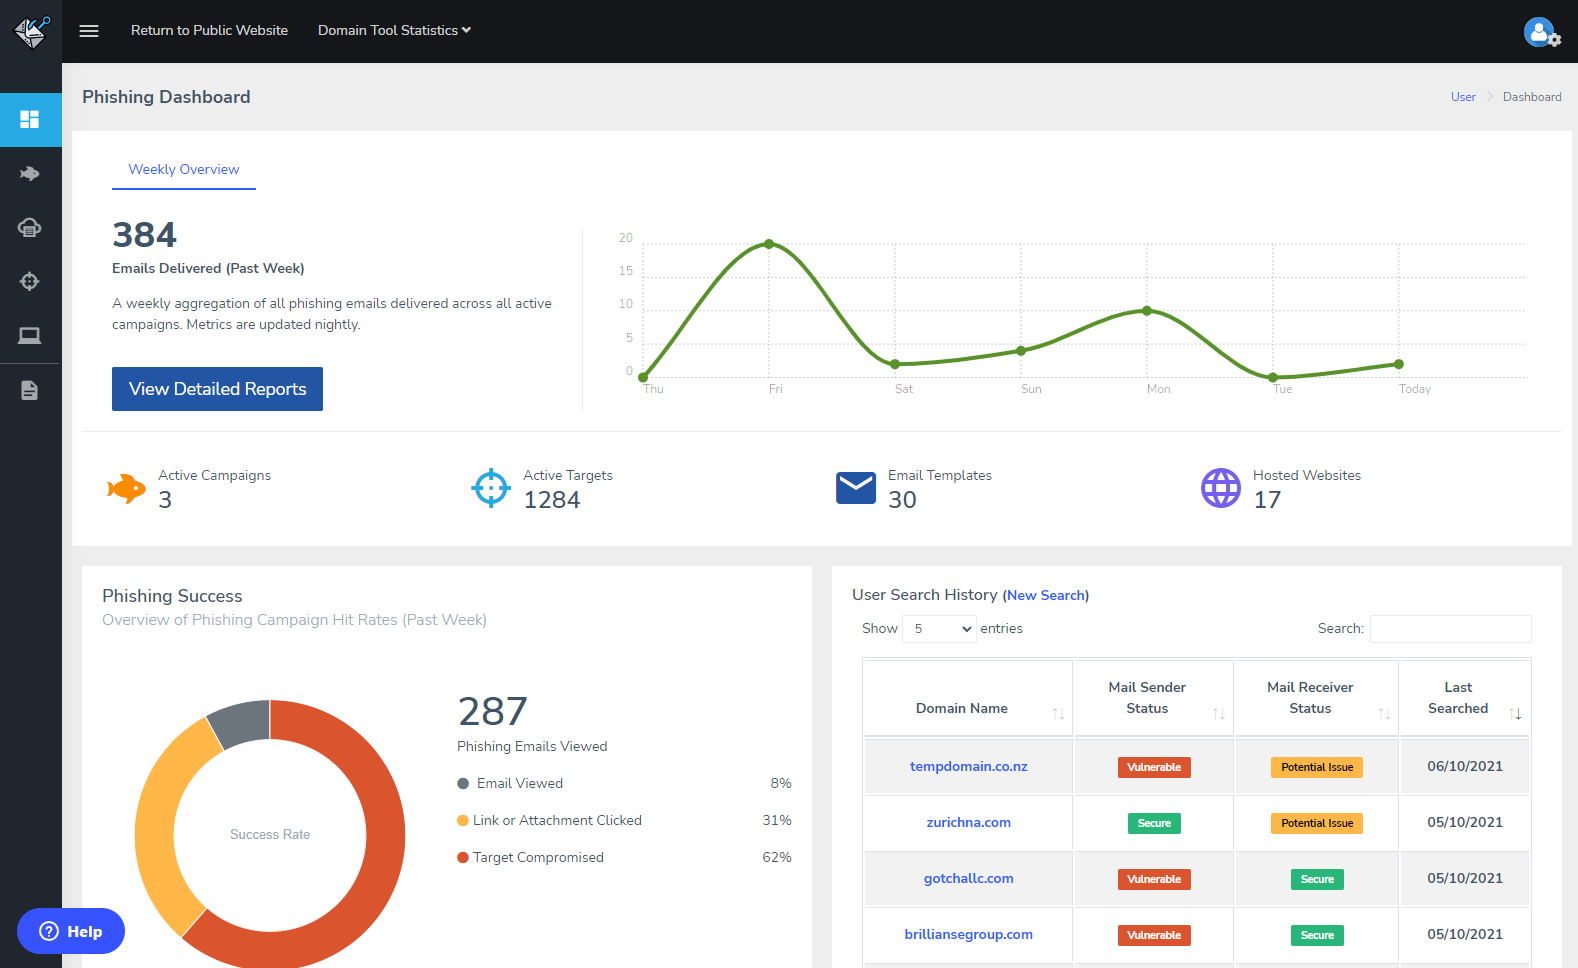
Task: Click View Detailed Reports button
Action: click(x=217, y=389)
